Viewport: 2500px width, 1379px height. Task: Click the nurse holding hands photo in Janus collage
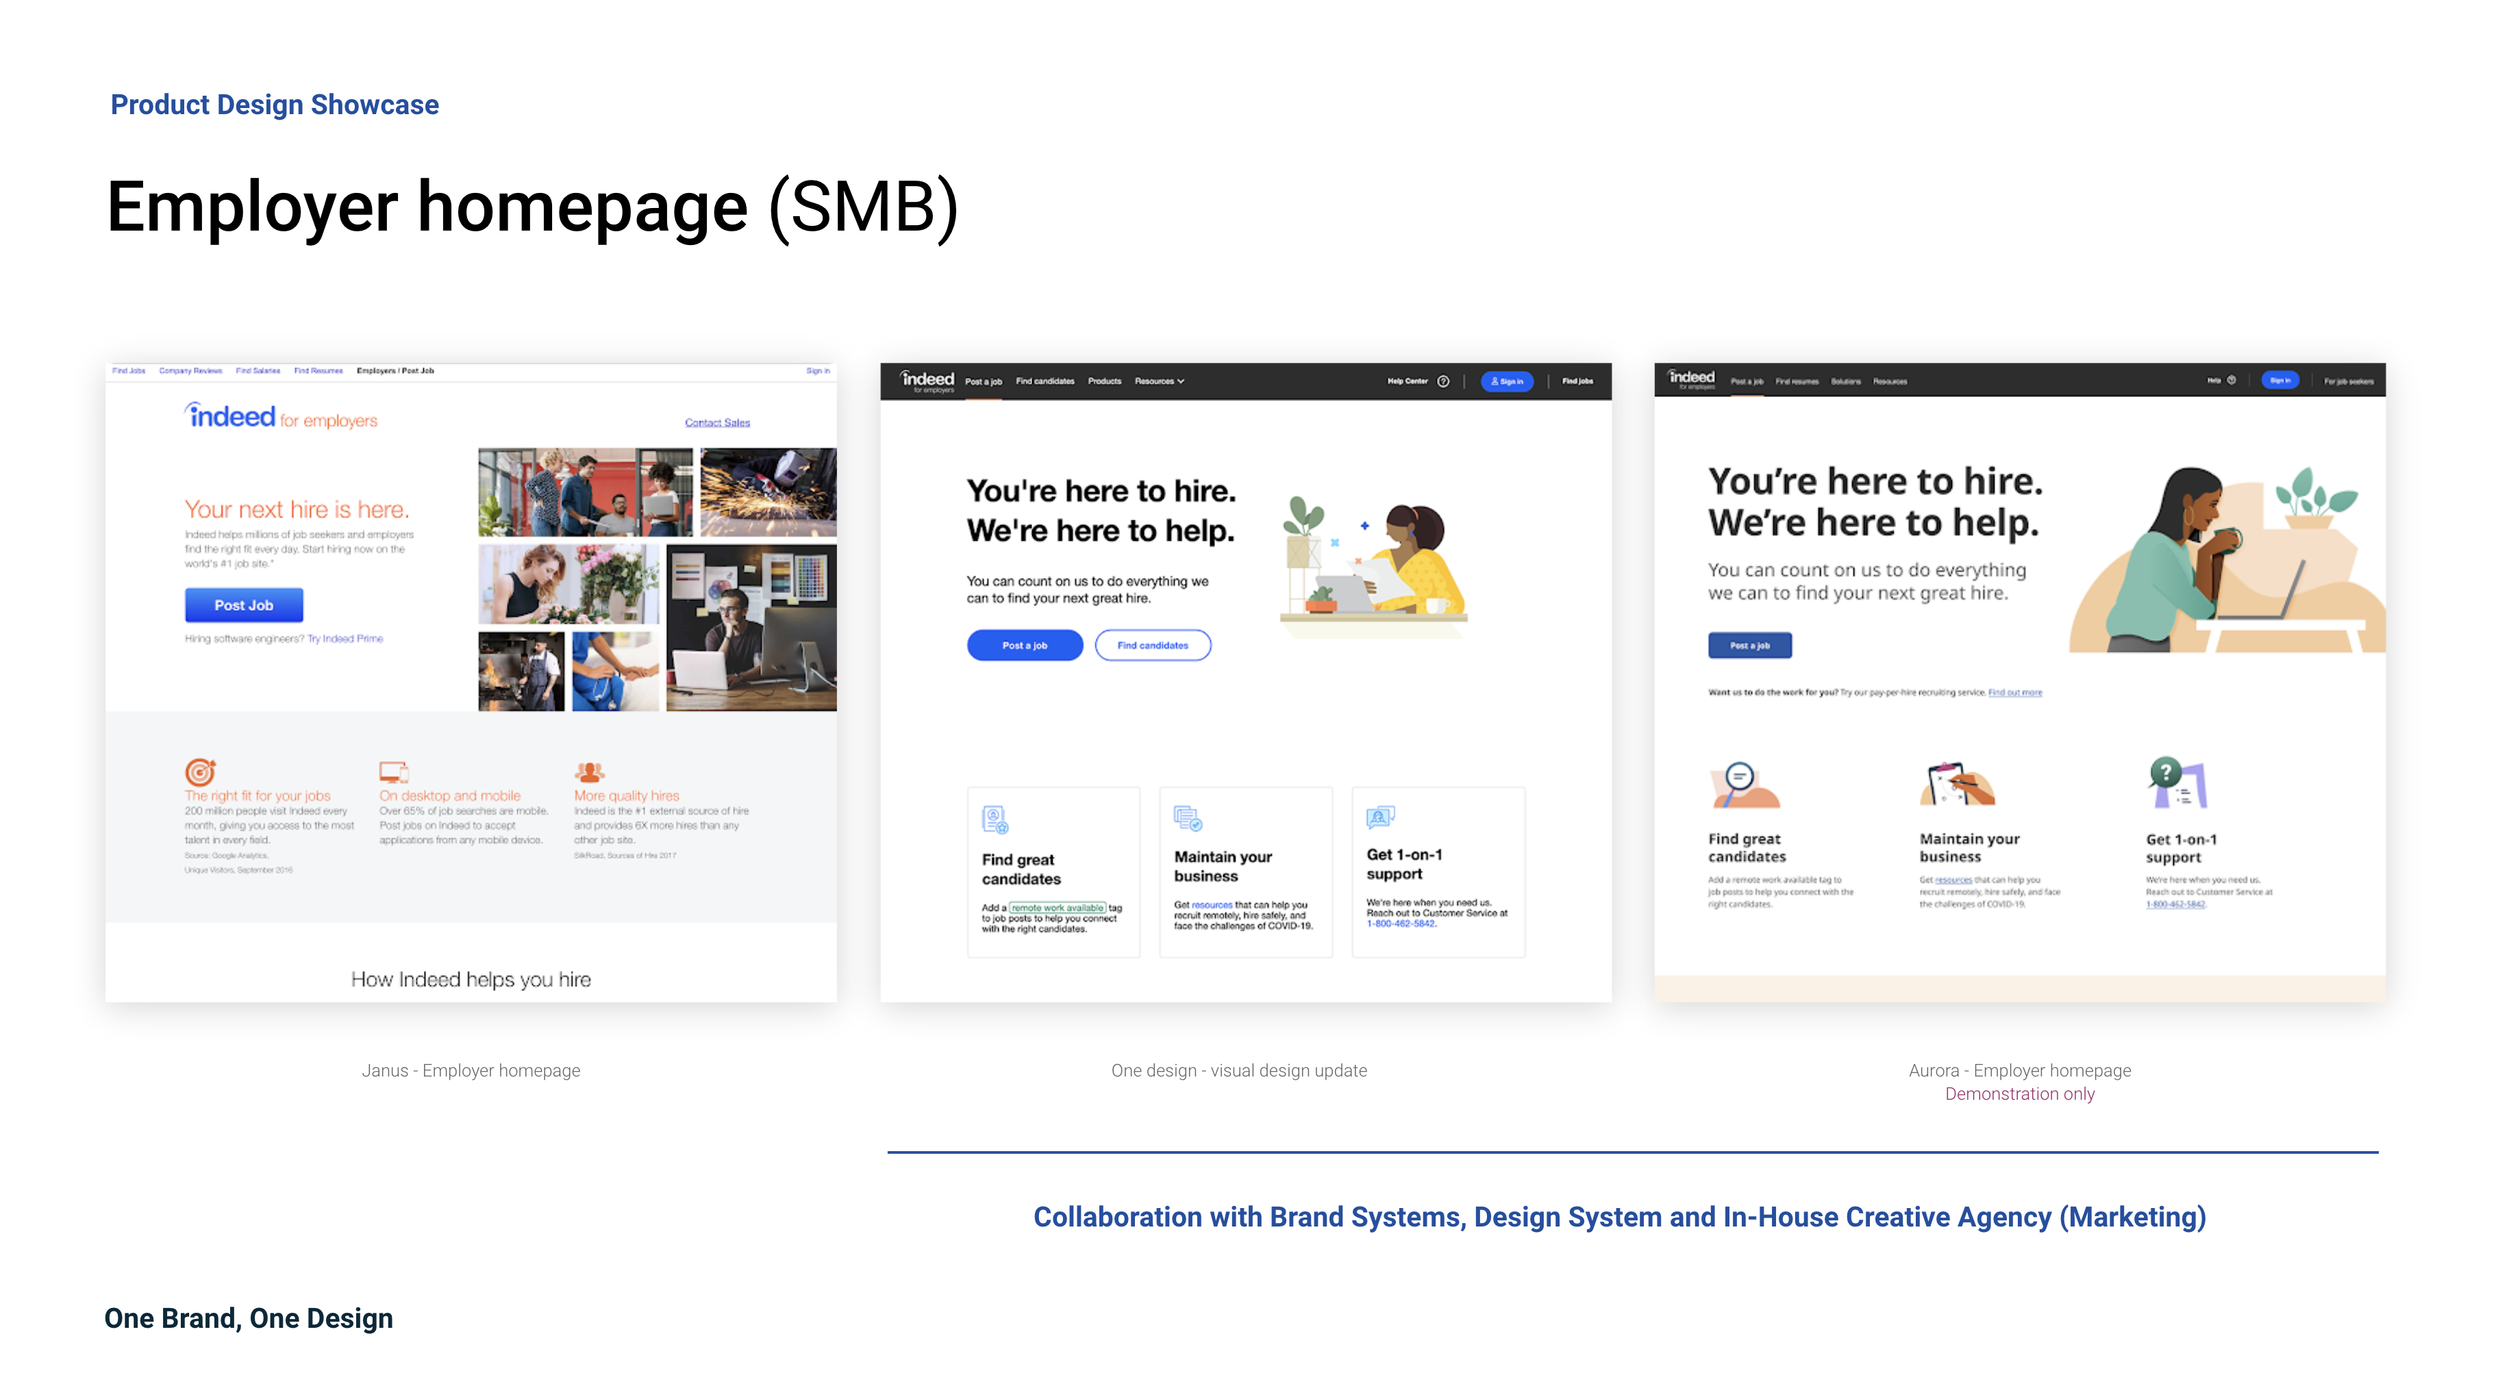[615, 671]
